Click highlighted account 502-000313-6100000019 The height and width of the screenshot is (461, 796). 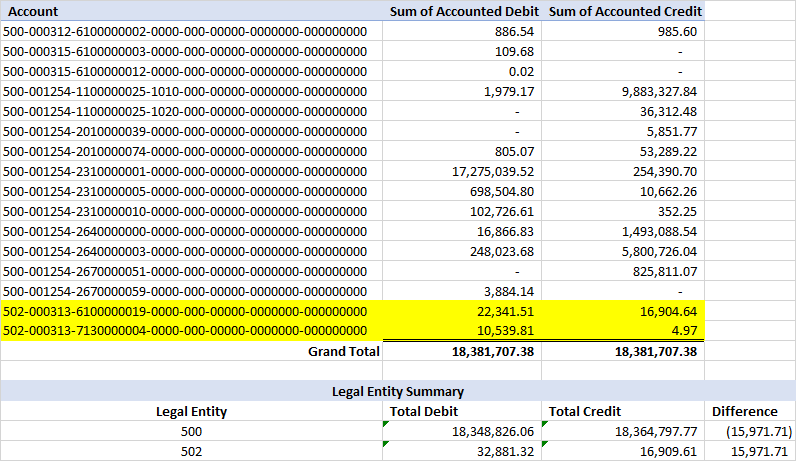point(191,311)
